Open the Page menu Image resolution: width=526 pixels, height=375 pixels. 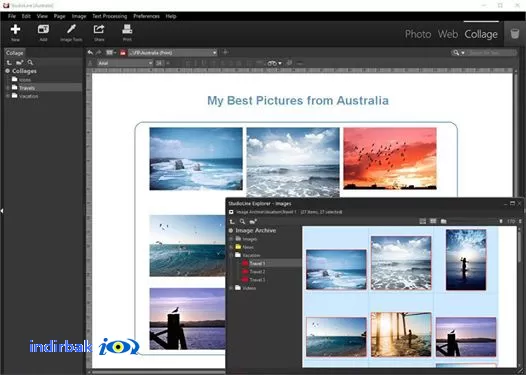pos(59,16)
